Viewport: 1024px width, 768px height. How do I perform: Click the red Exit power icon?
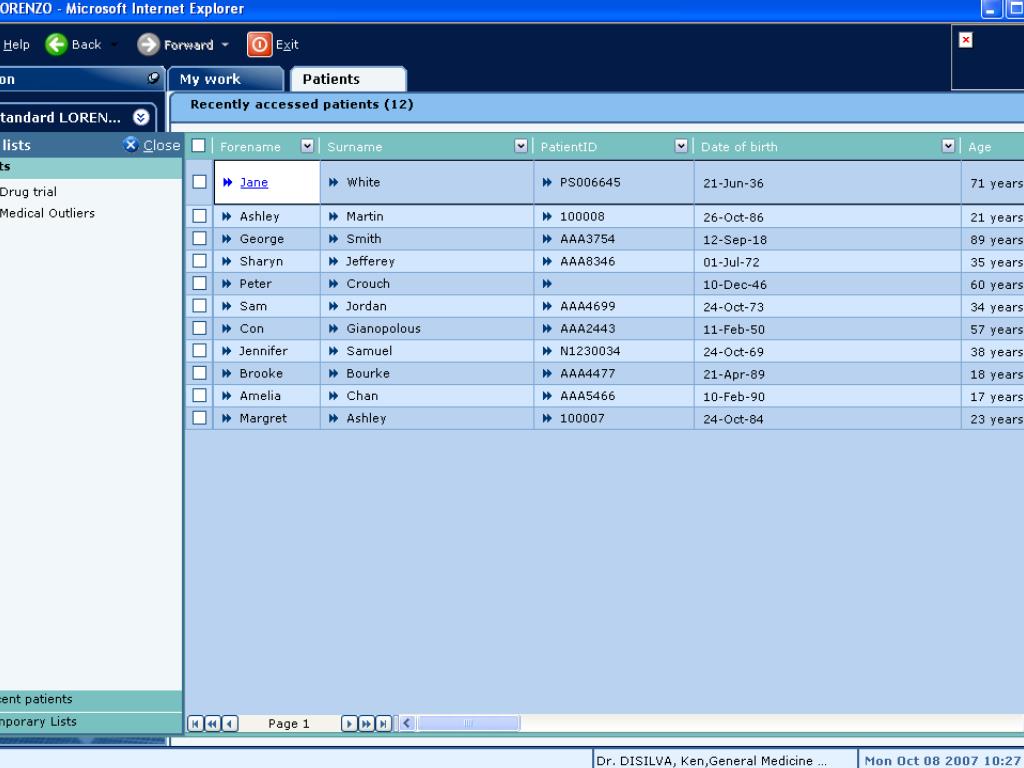coord(259,44)
